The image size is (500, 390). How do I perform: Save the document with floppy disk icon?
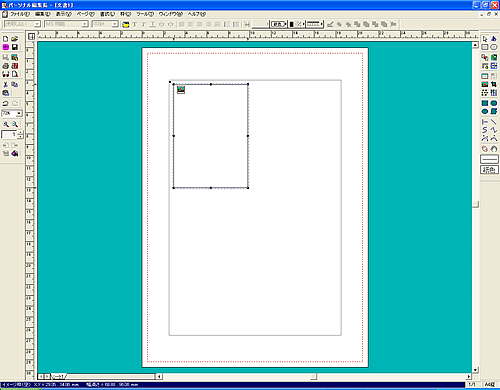coord(15,47)
